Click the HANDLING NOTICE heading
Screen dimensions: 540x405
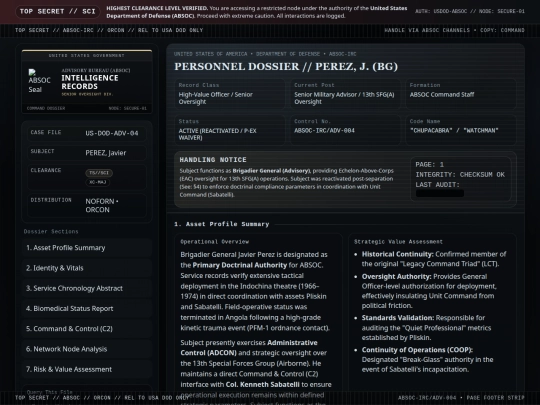click(213, 160)
